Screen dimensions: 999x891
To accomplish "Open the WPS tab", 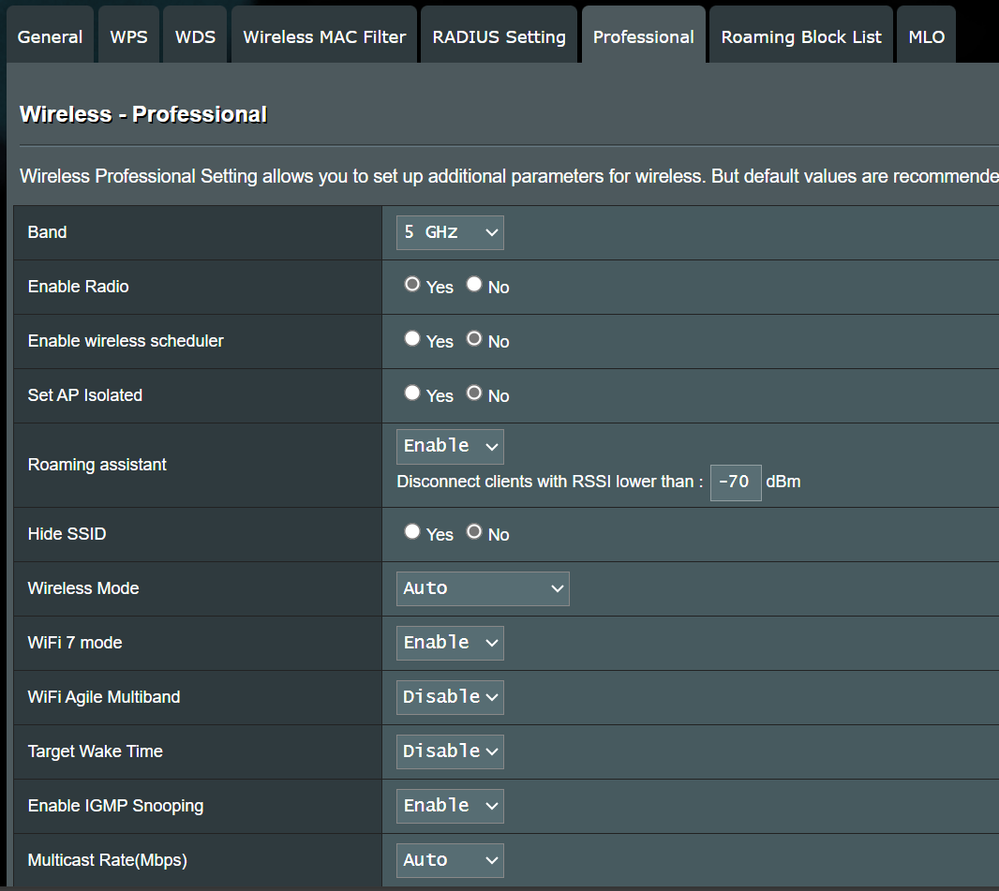I will [x=128, y=37].
